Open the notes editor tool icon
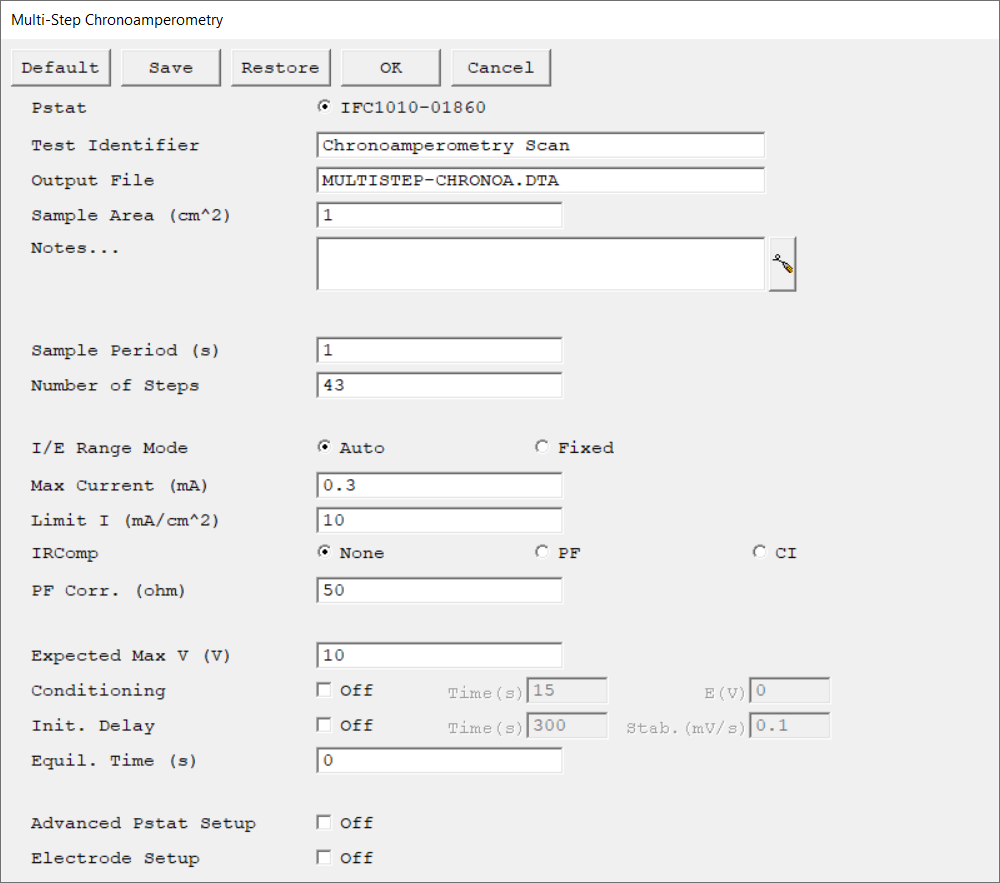 click(782, 264)
